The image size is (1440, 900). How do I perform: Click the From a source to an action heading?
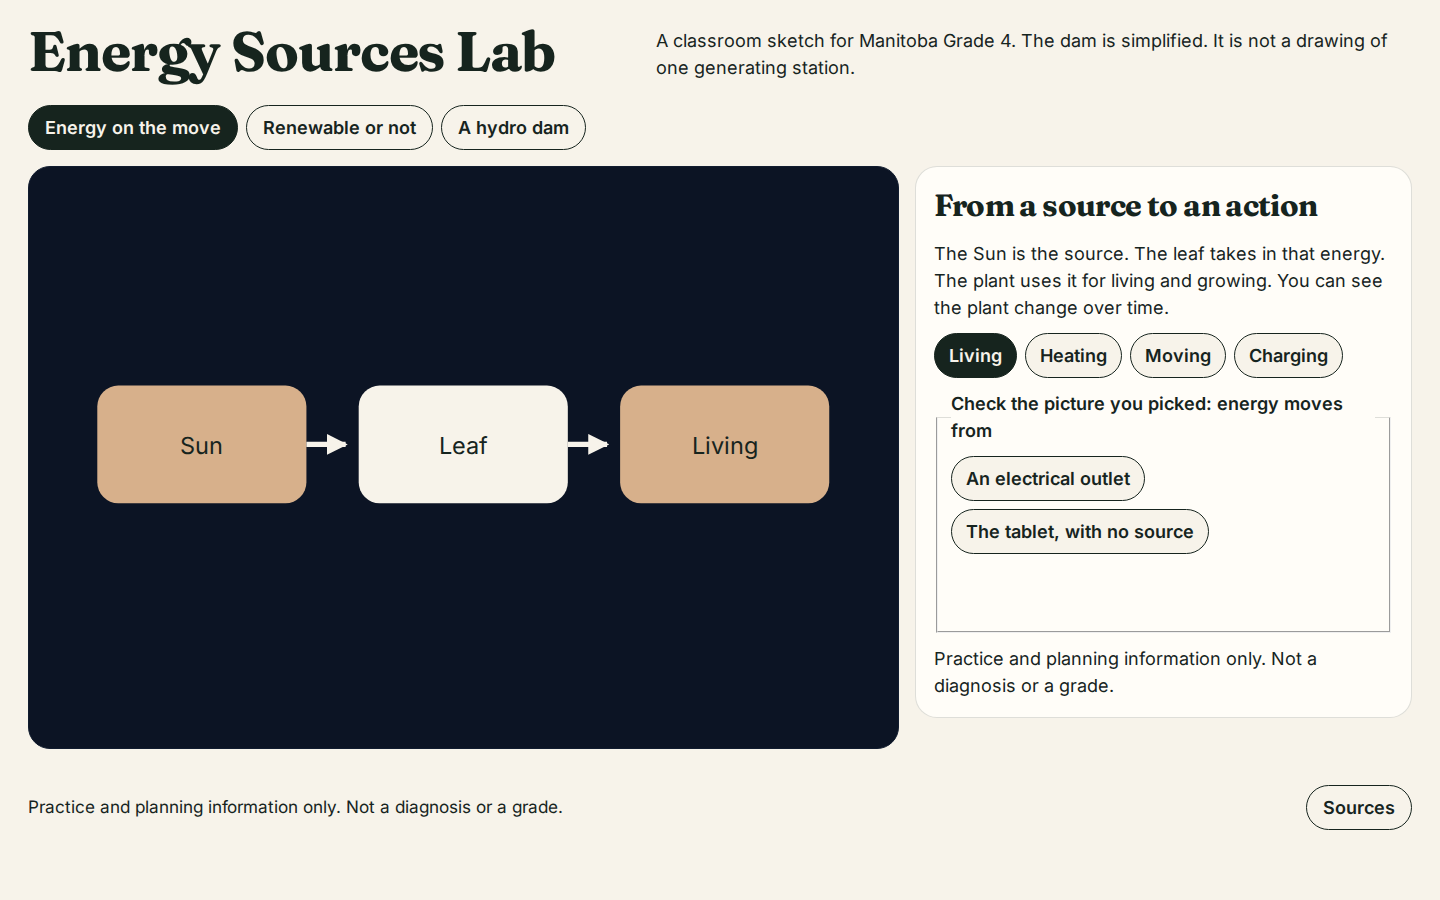coord(1126,206)
